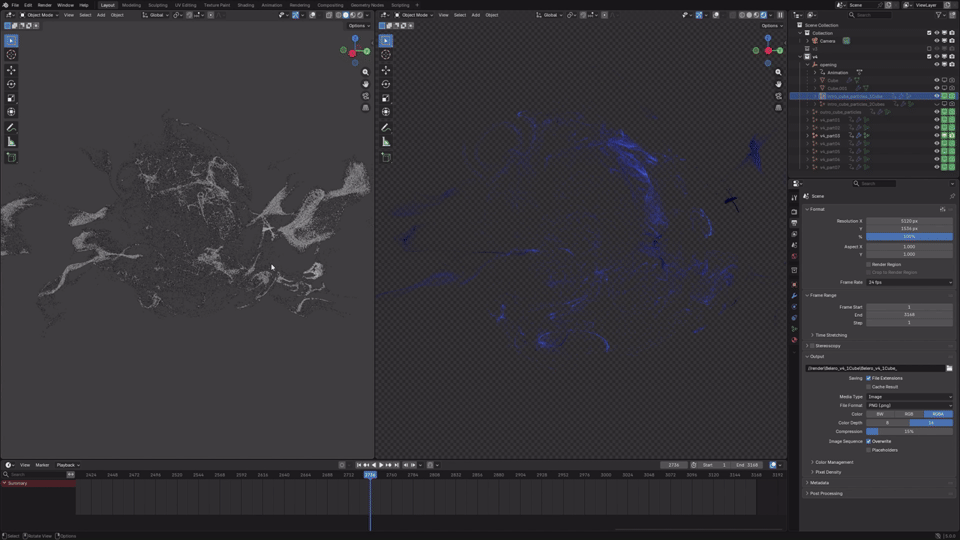
Task: Open the Material properties tab
Action: pos(794,340)
